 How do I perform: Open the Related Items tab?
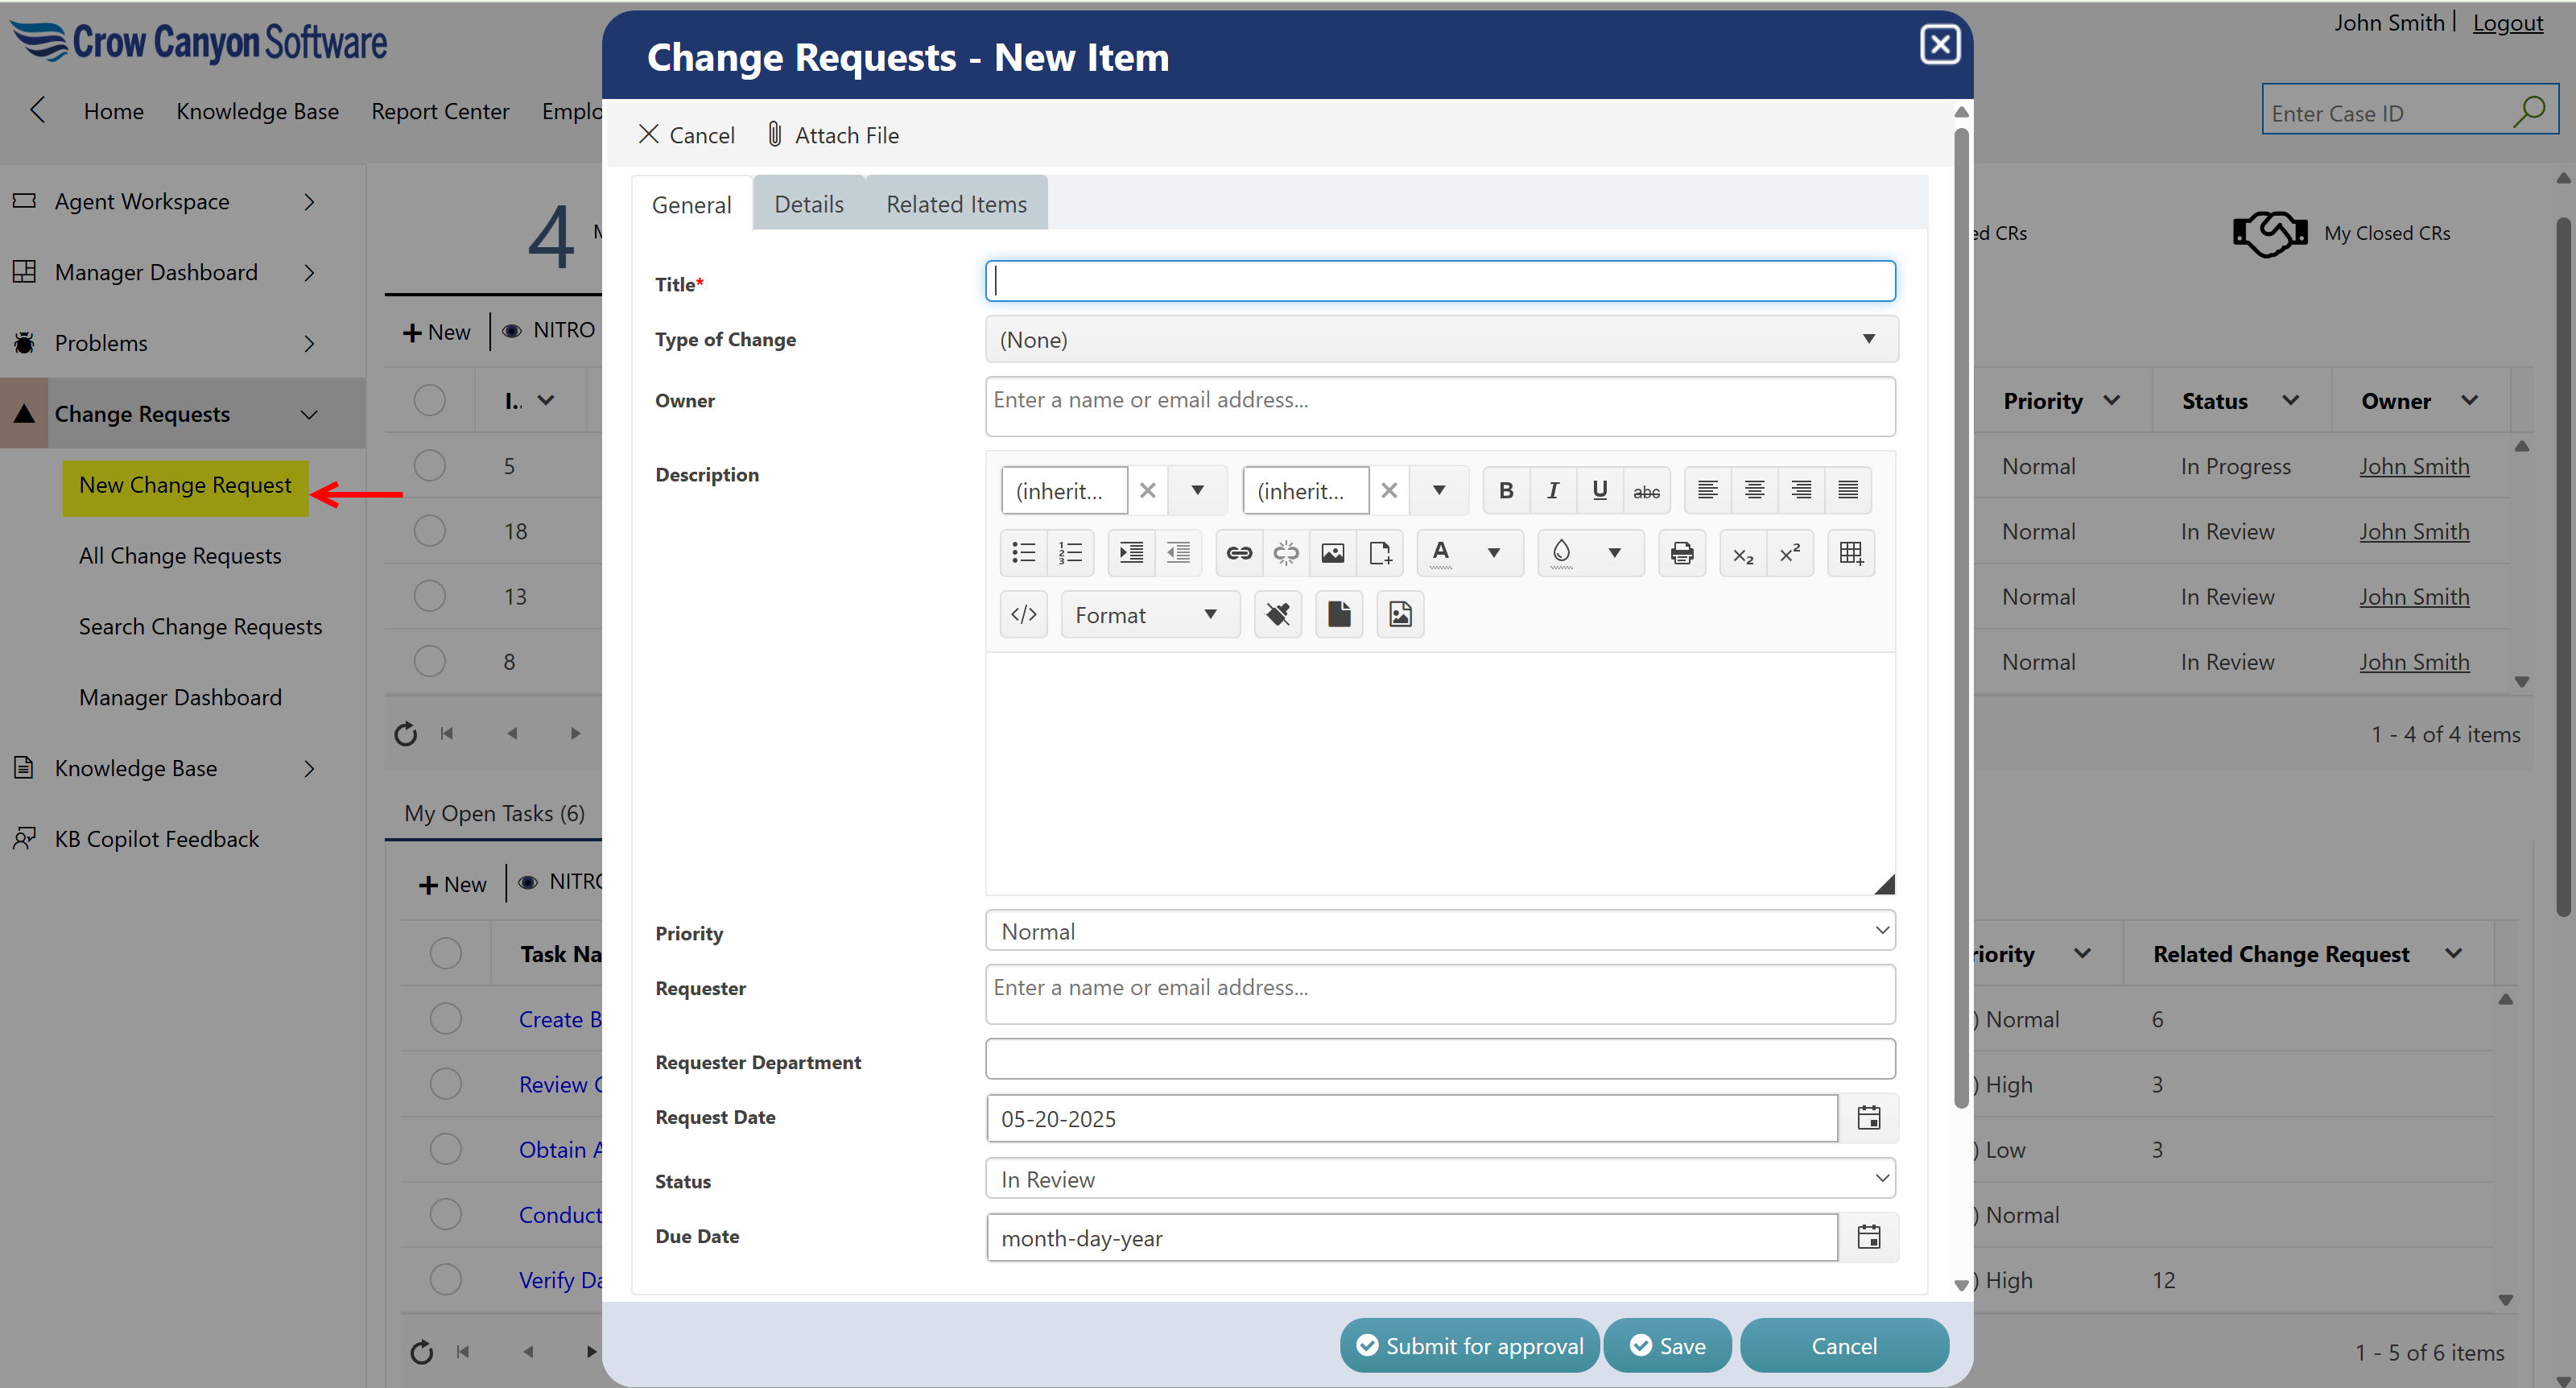(955, 204)
